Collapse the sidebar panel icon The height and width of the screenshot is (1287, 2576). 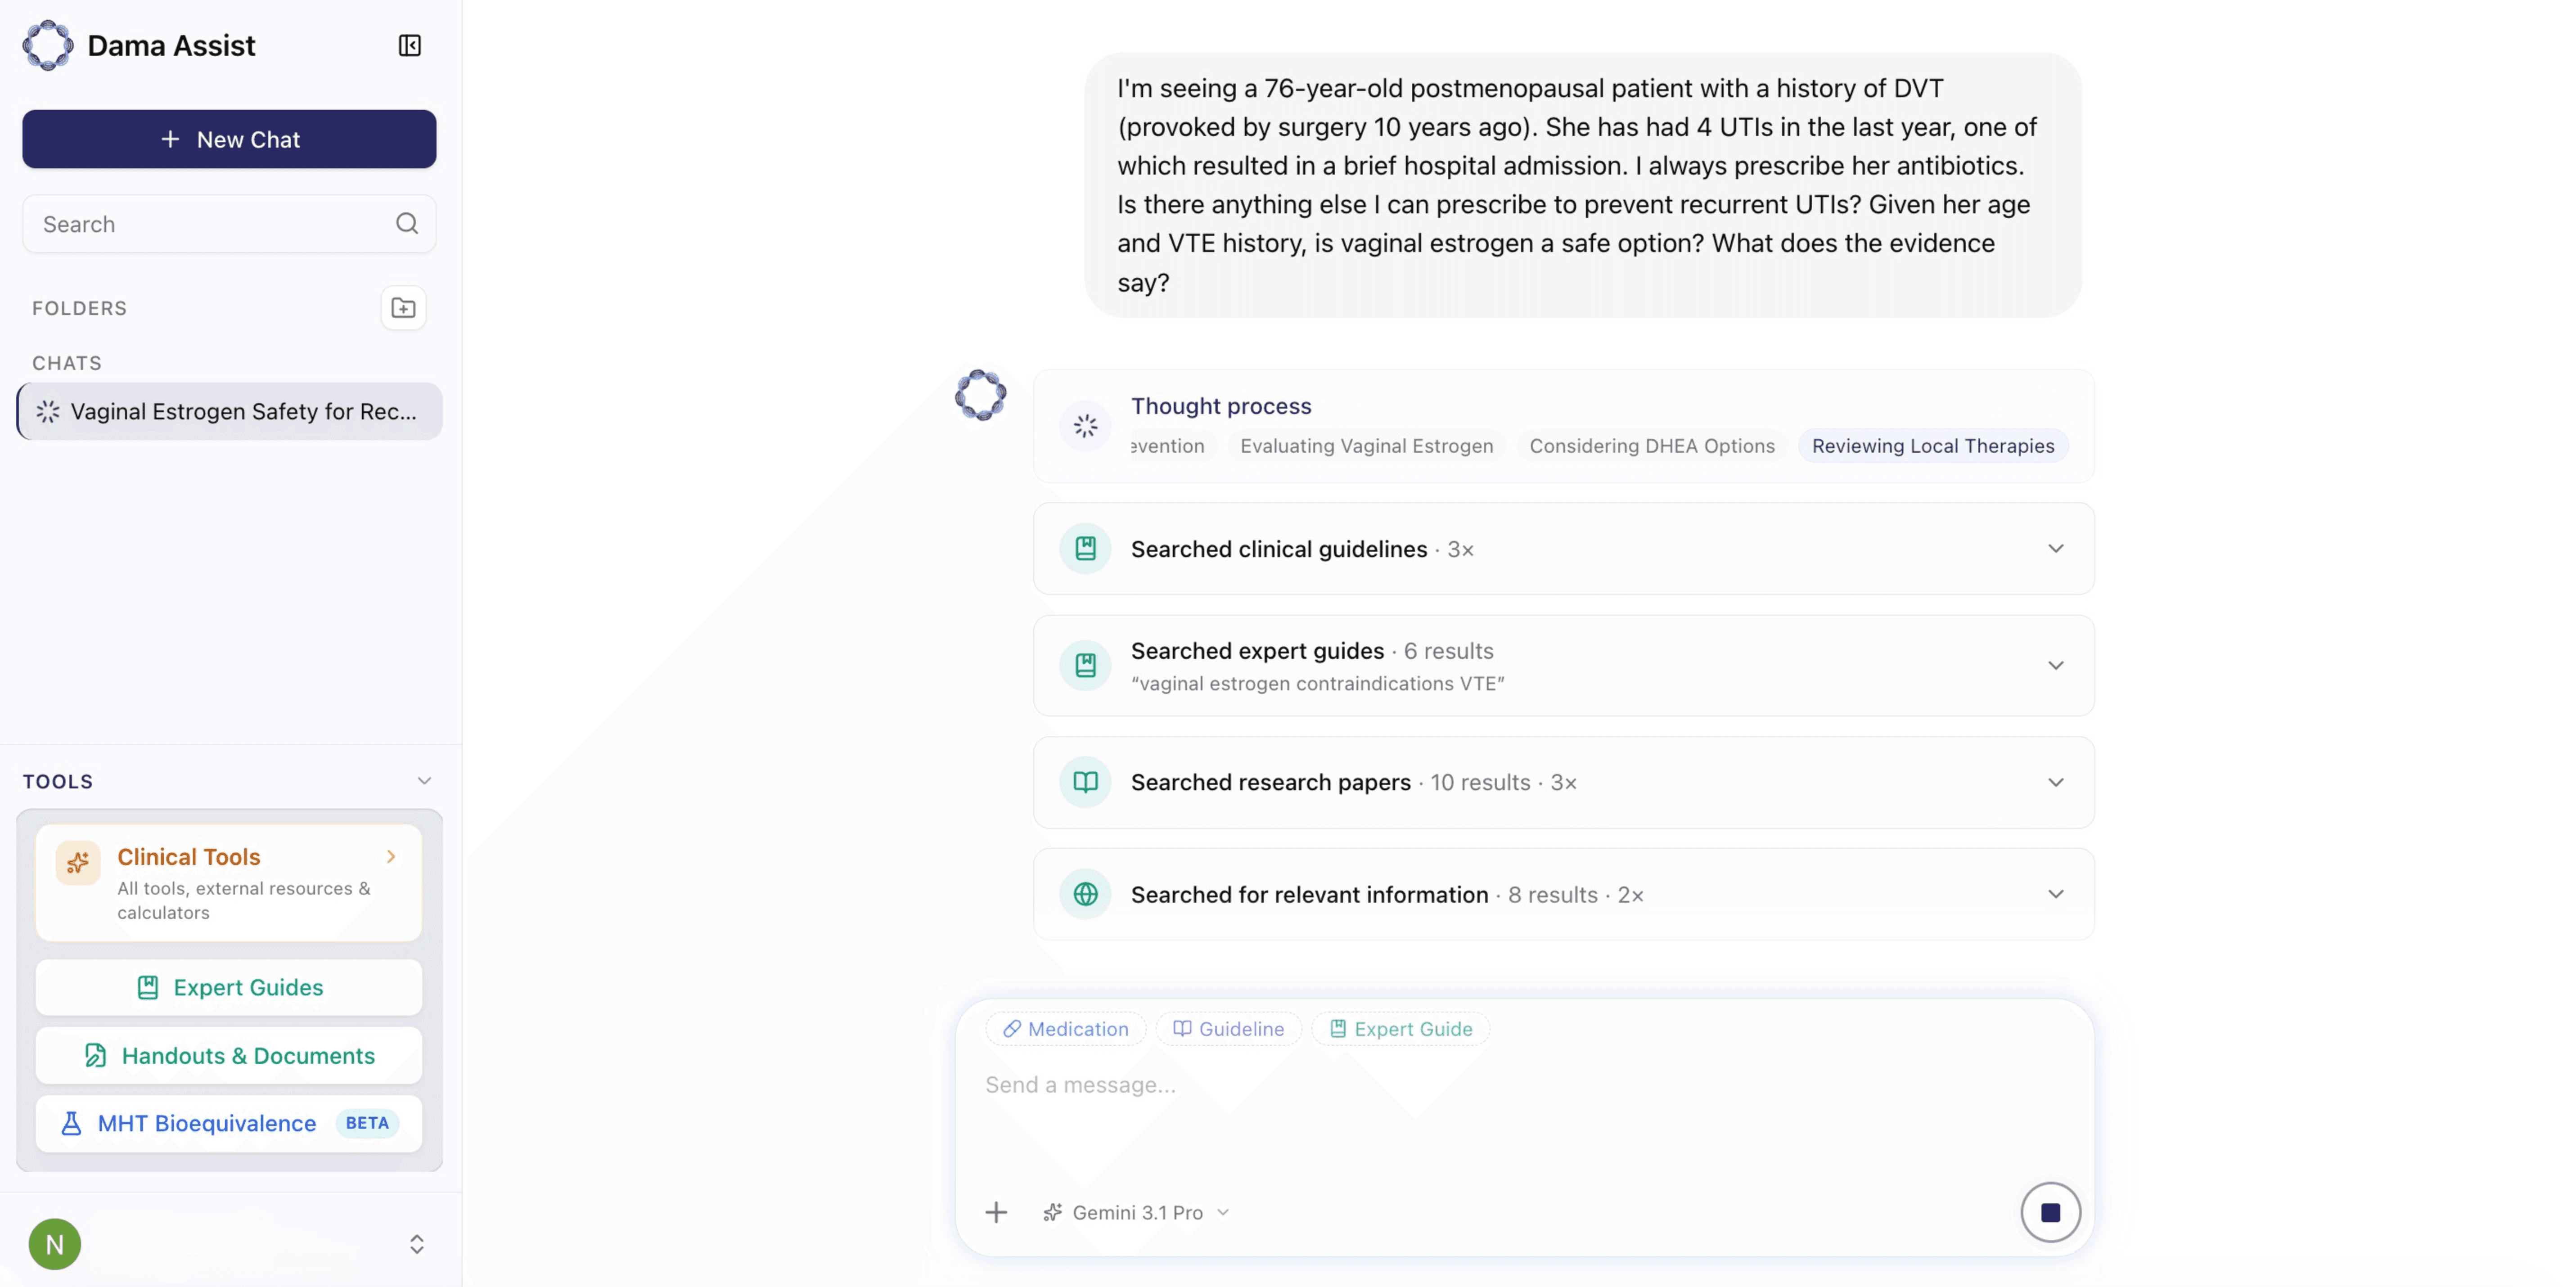pos(410,46)
